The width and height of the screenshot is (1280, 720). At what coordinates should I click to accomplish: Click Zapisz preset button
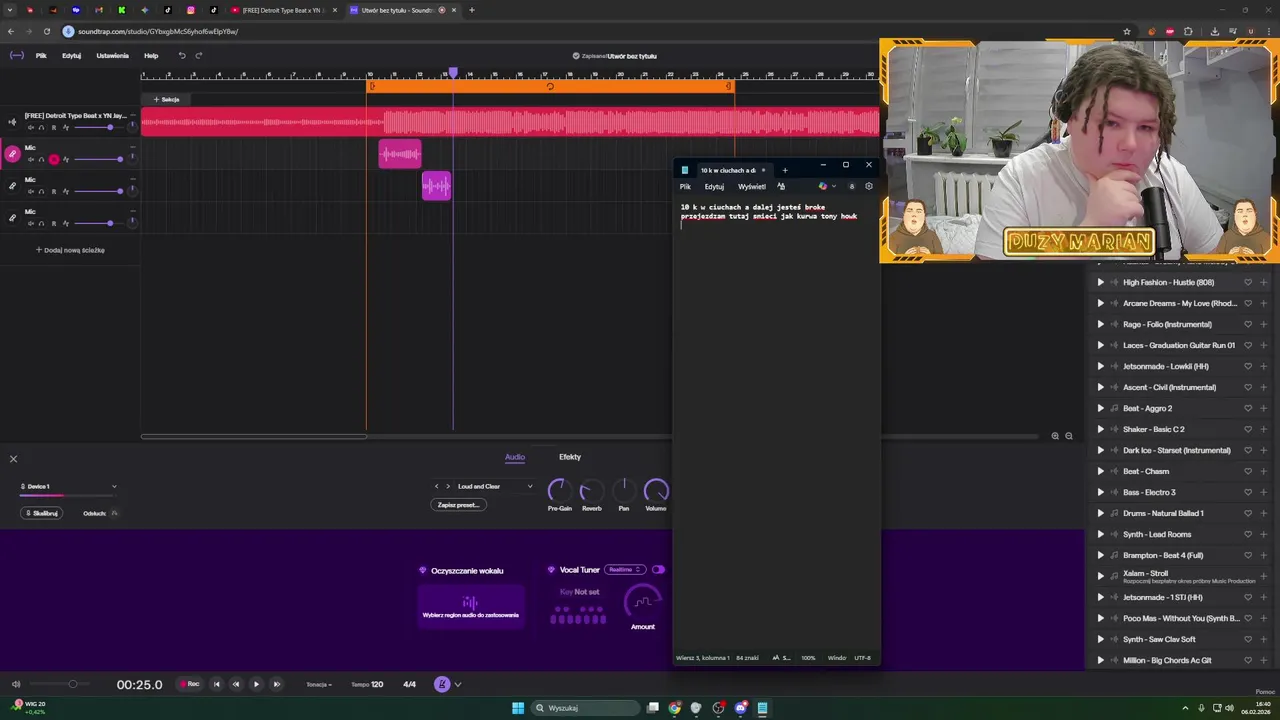(459, 505)
